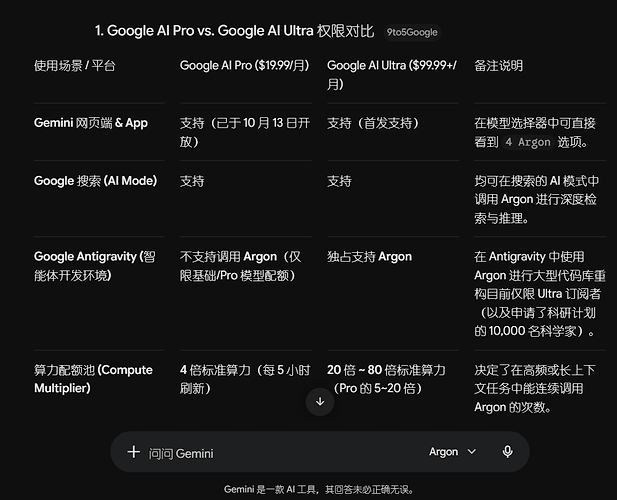This screenshot has height=500, width=617.
Task: Click the plus attachment icon in the input bar
Action: coord(133,452)
